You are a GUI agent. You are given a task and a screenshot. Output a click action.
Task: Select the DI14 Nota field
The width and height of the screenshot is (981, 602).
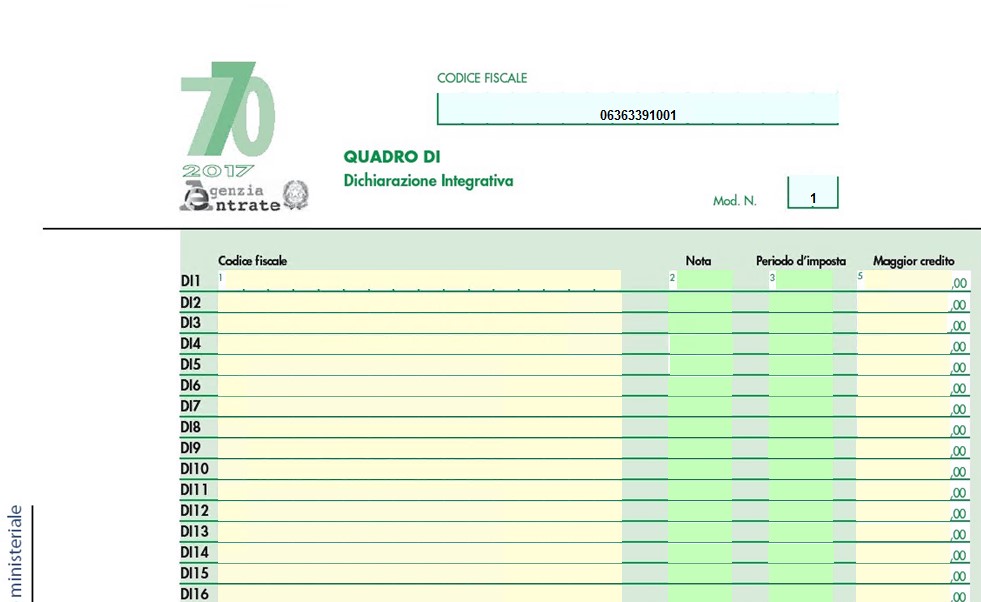(x=700, y=553)
